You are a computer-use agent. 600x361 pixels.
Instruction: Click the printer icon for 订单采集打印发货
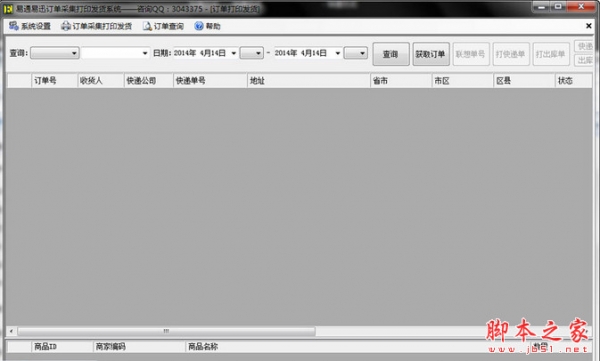pos(66,26)
